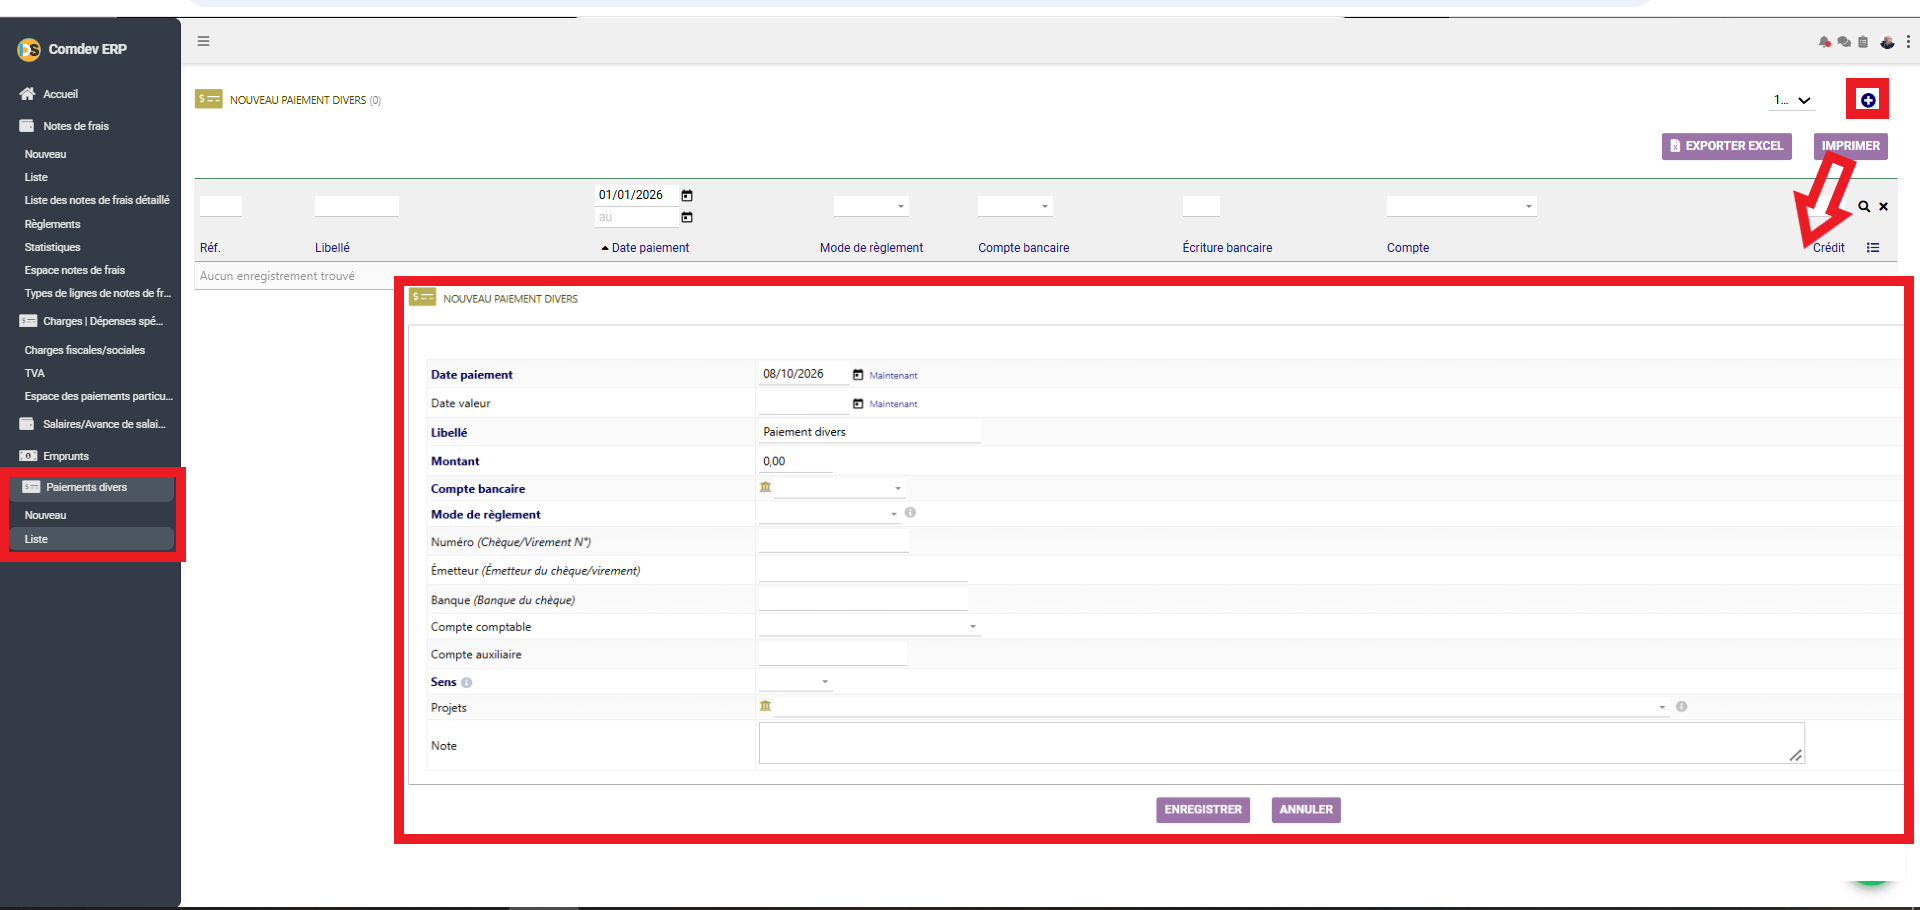Viewport: 1920px width, 910px height.
Task: Click the Banque du chèque input
Action: click(863, 600)
